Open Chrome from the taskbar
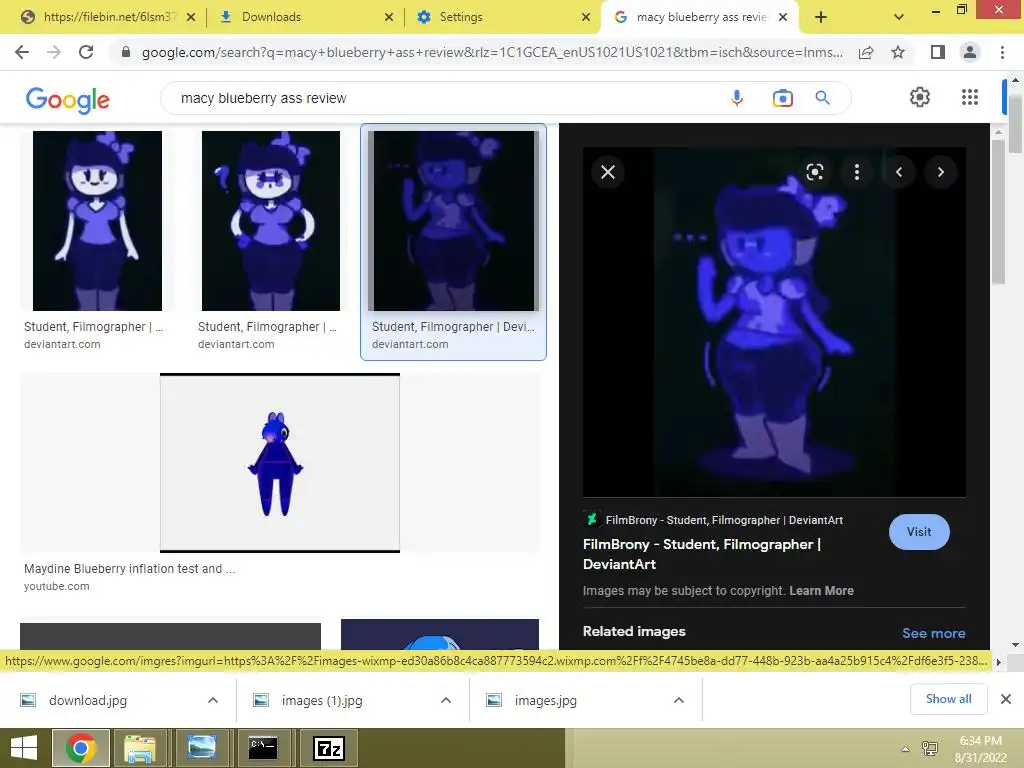Image resolution: width=1024 pixels, height=768 pixels. (81, 748)
